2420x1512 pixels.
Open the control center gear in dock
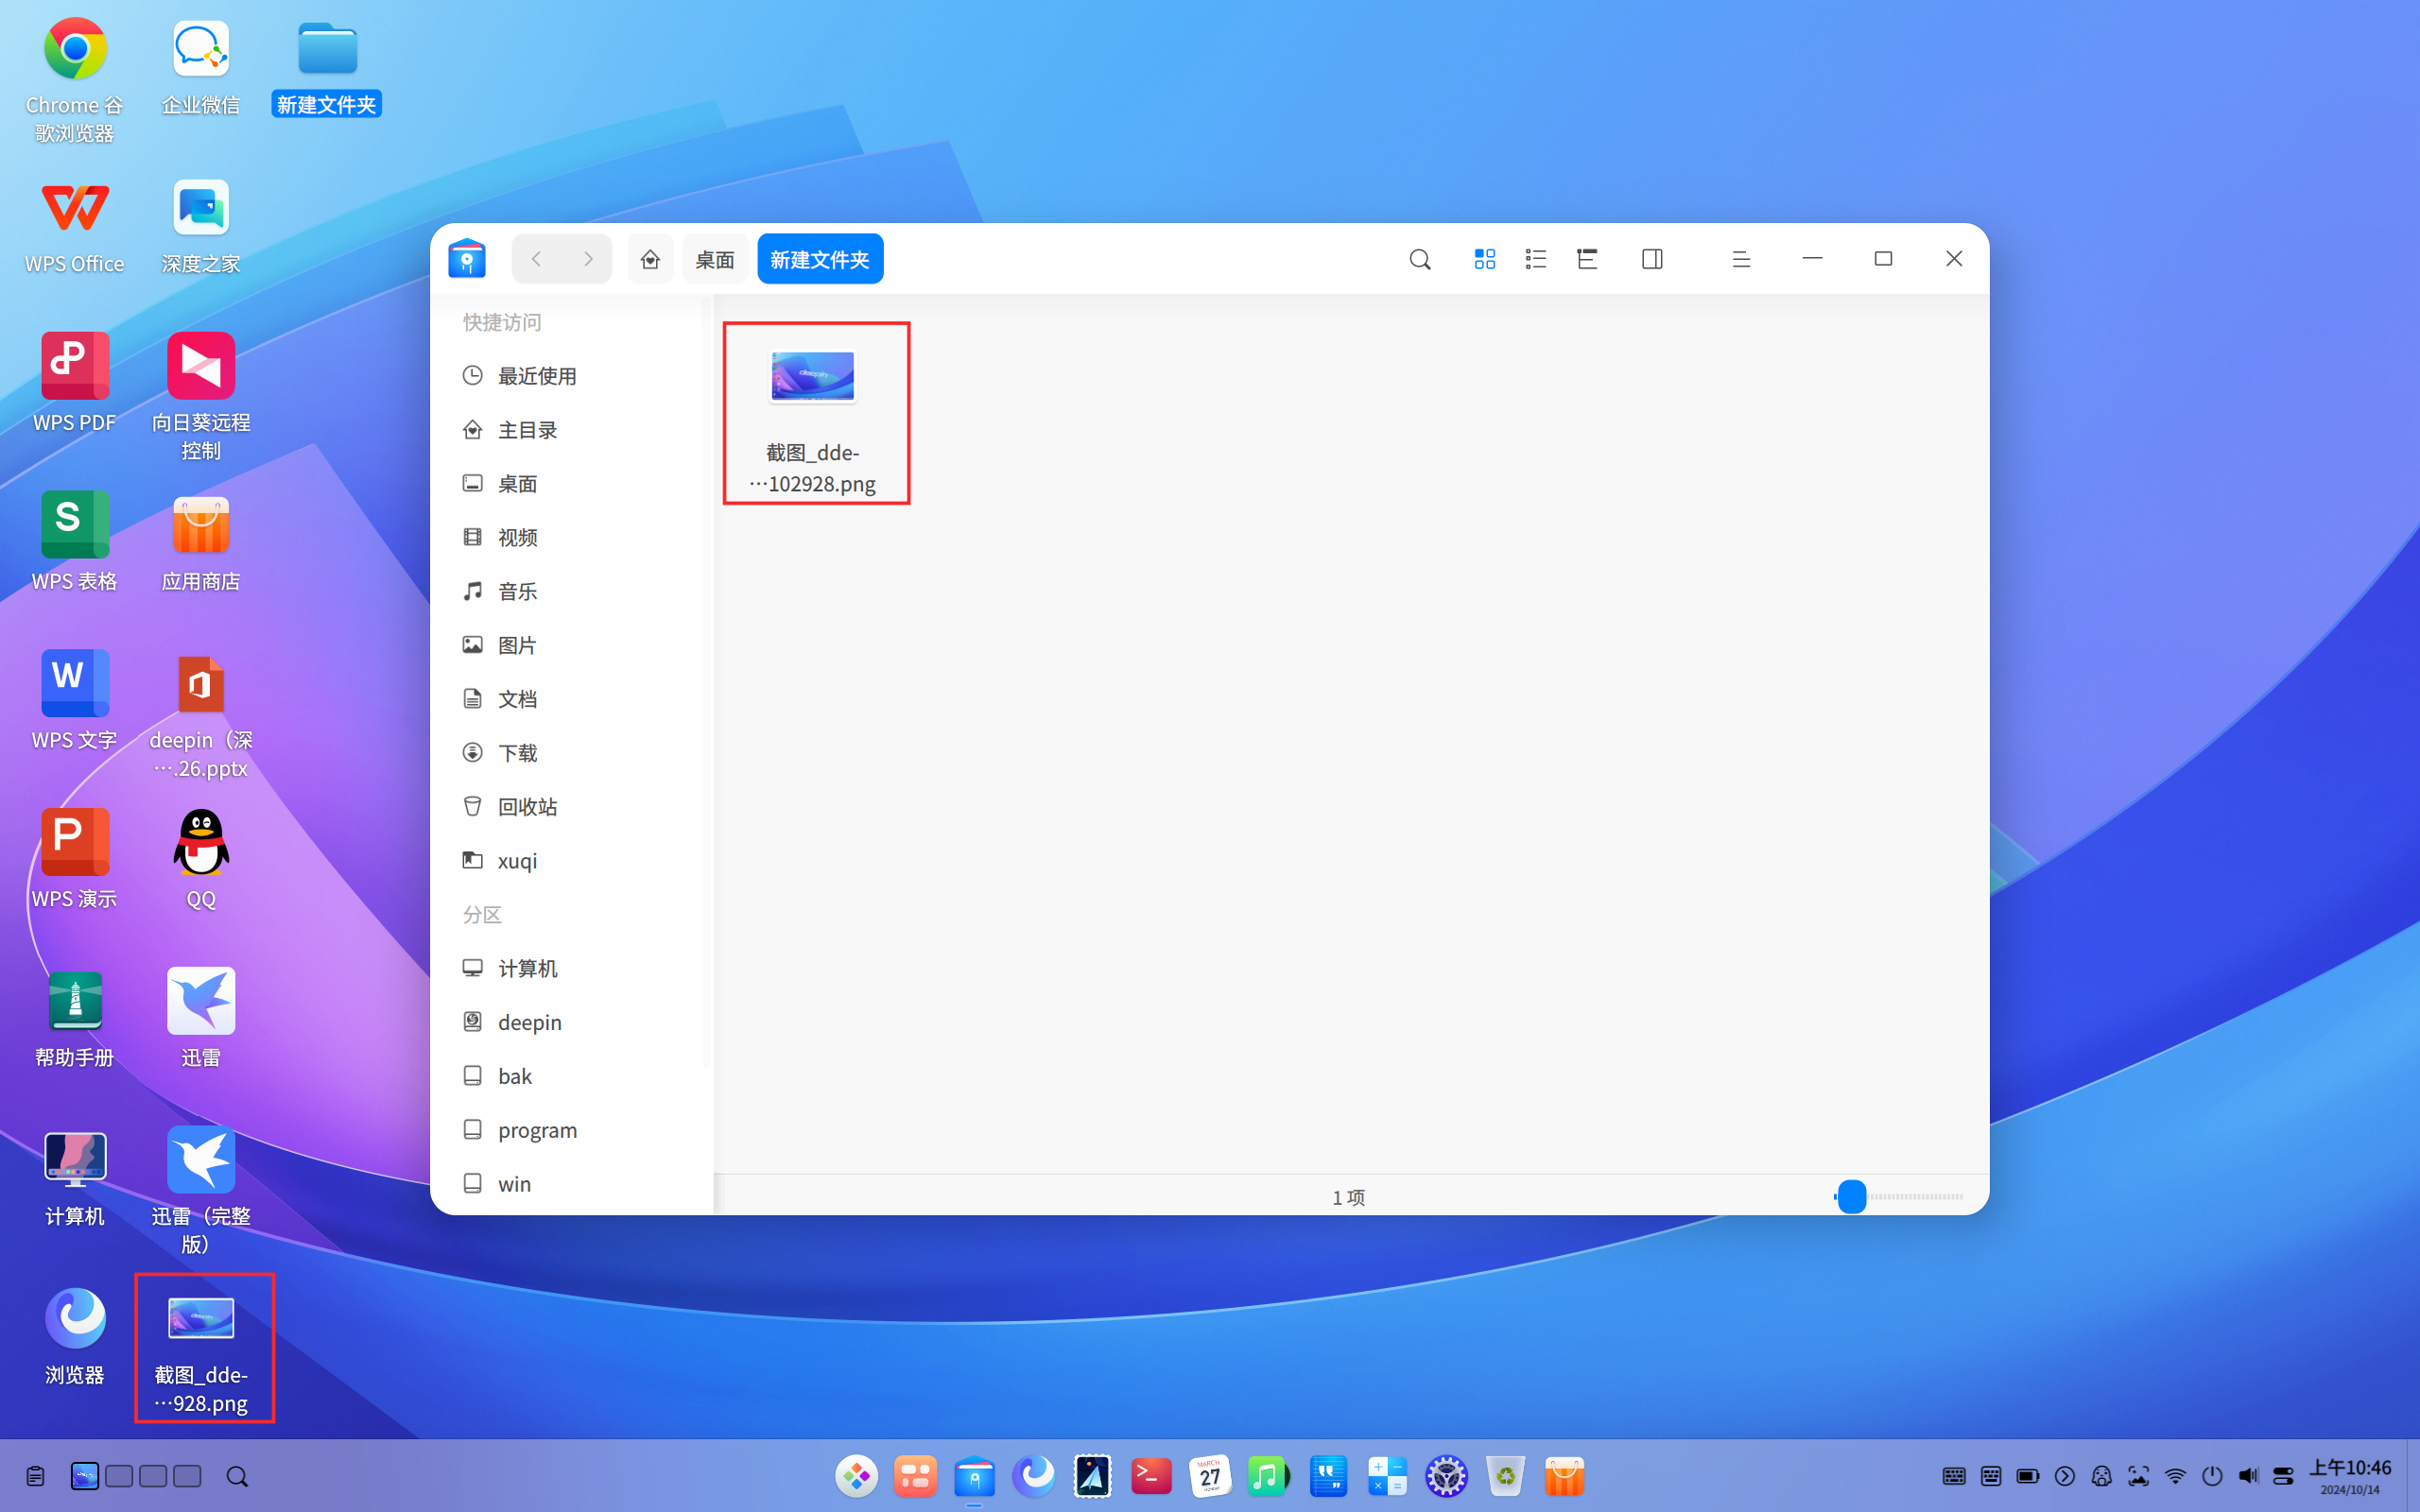tap(1446, 1476)
